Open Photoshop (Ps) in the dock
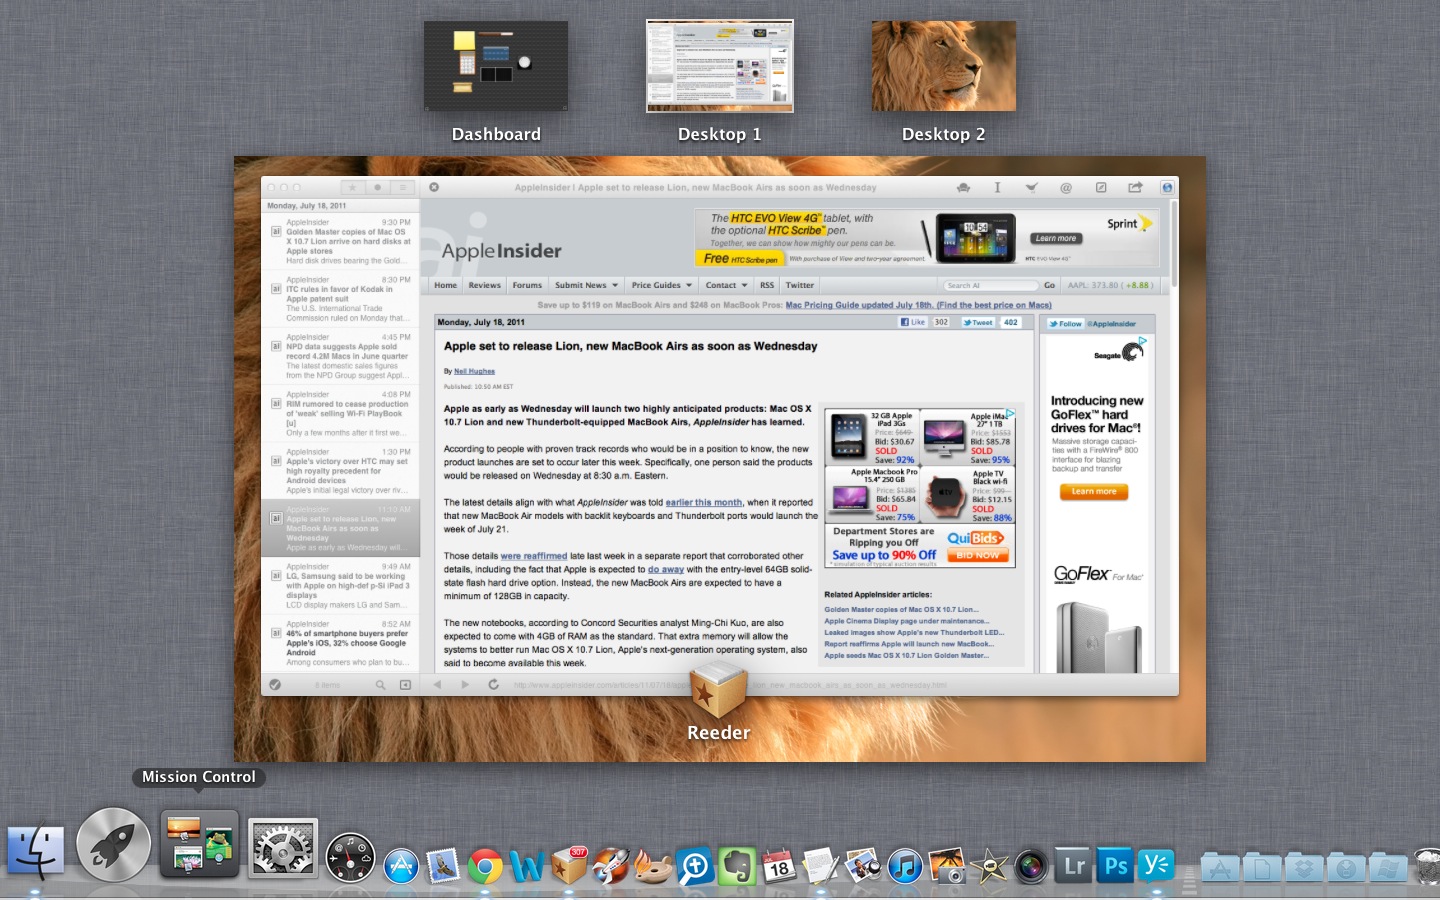This screenshot has height=900, width=1440. [x=1116, y=866]
